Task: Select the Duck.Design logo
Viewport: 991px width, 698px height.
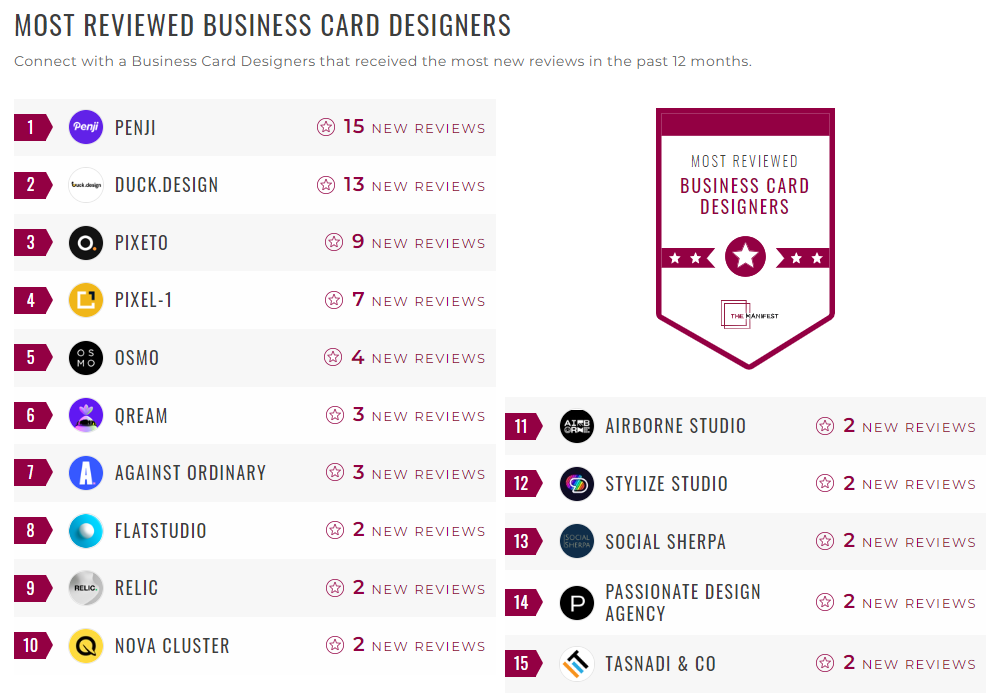Action: coord(86,185)
